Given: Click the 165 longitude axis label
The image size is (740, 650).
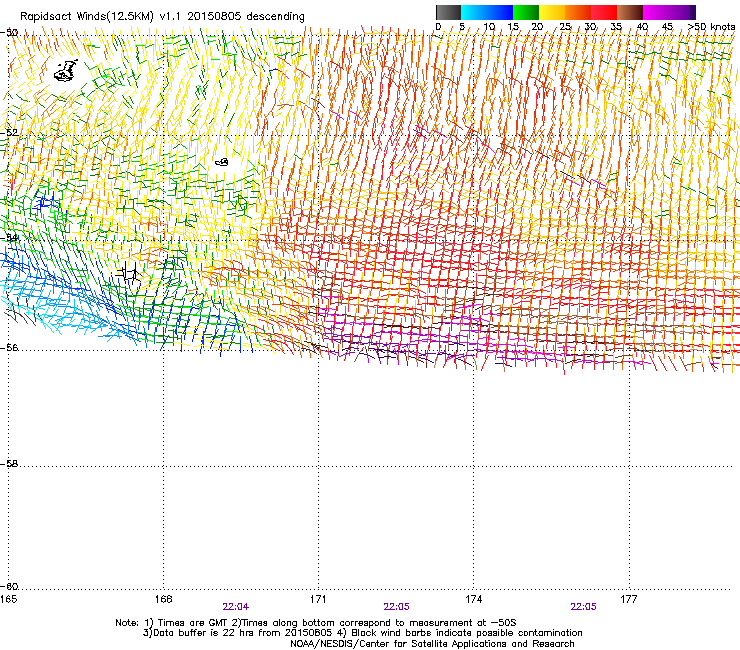Looking at the screenshot, I should click(x=8, y=599).
